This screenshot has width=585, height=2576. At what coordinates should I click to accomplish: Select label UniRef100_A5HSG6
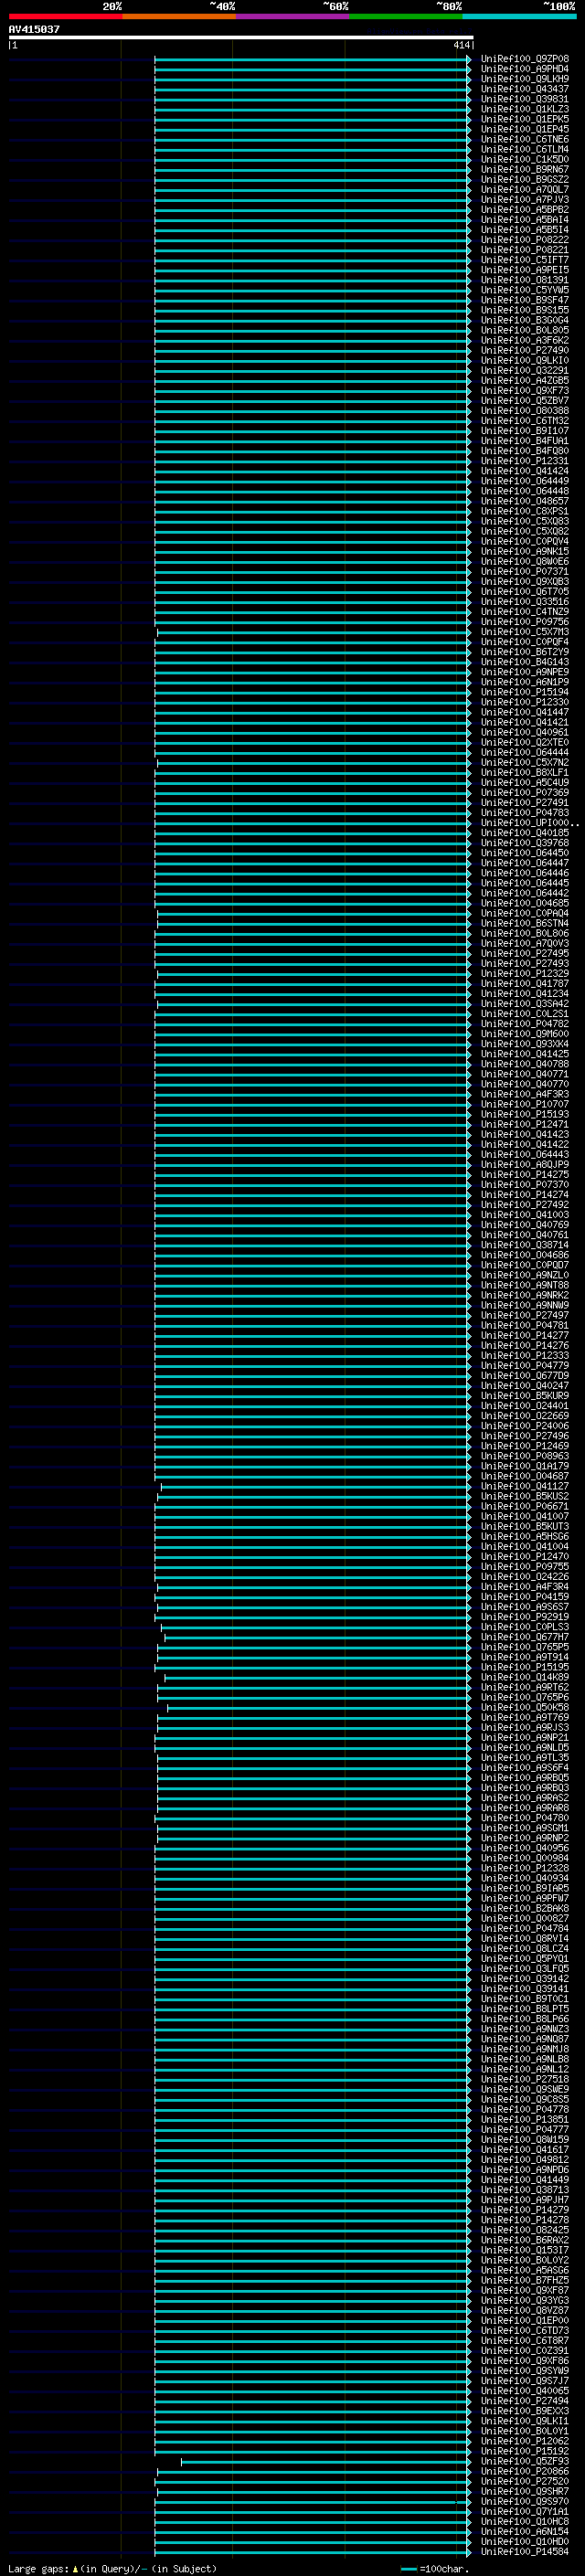coord(524,1536)
